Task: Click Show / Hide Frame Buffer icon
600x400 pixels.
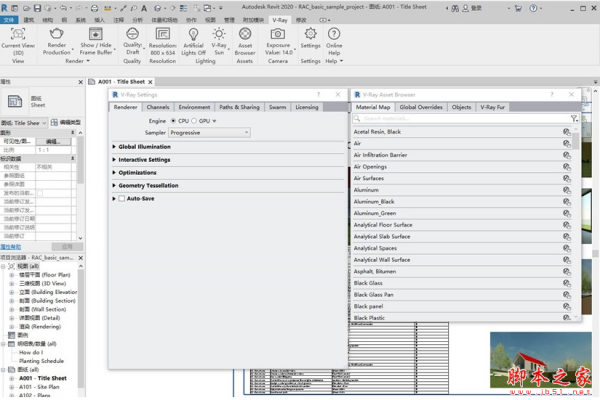Action: click(96, 35)
